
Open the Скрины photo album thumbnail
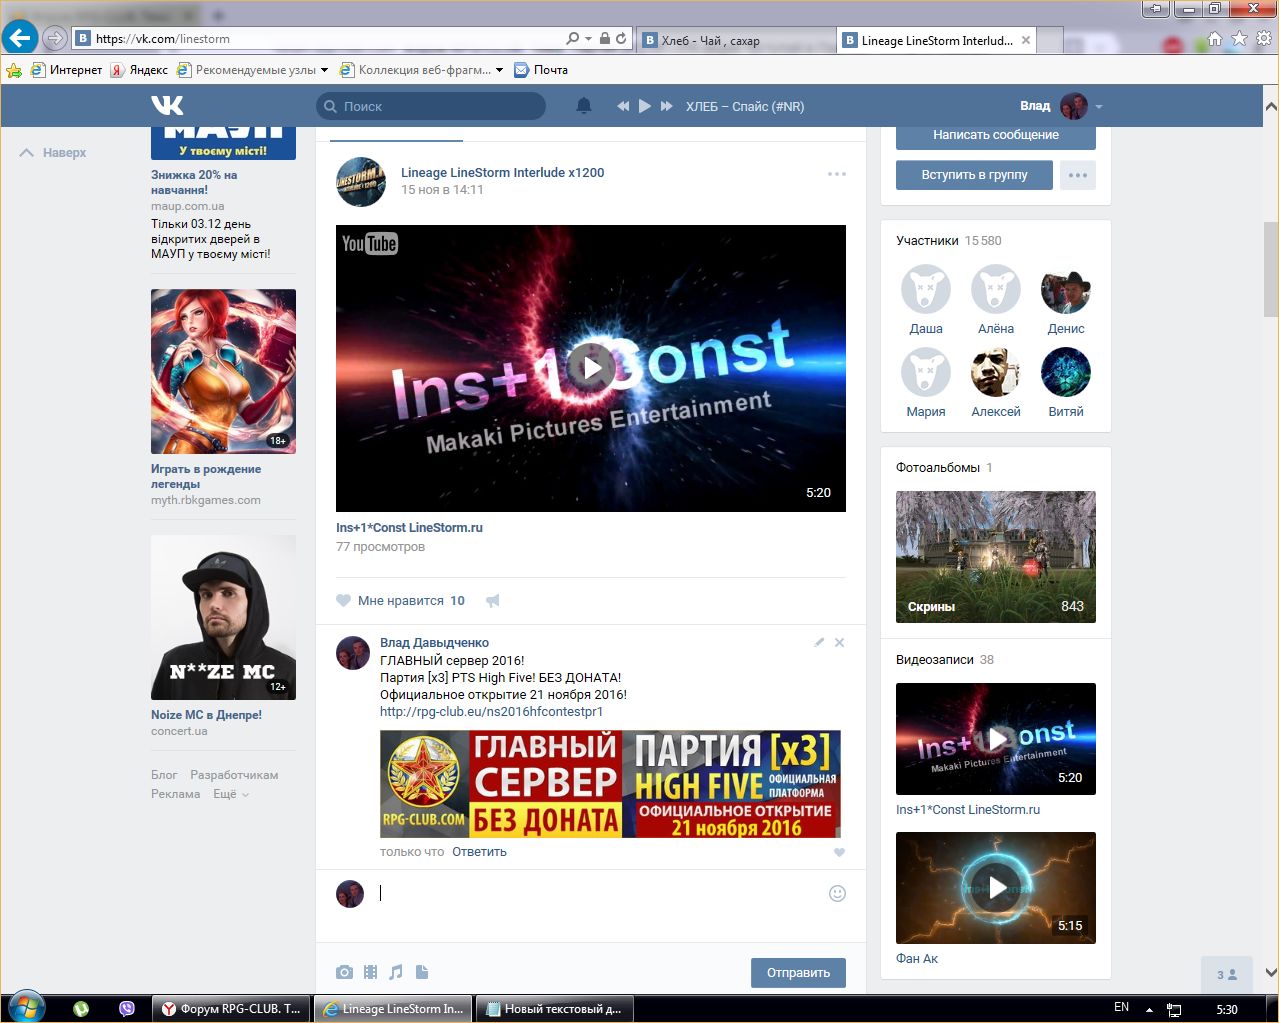coord(996,557)
